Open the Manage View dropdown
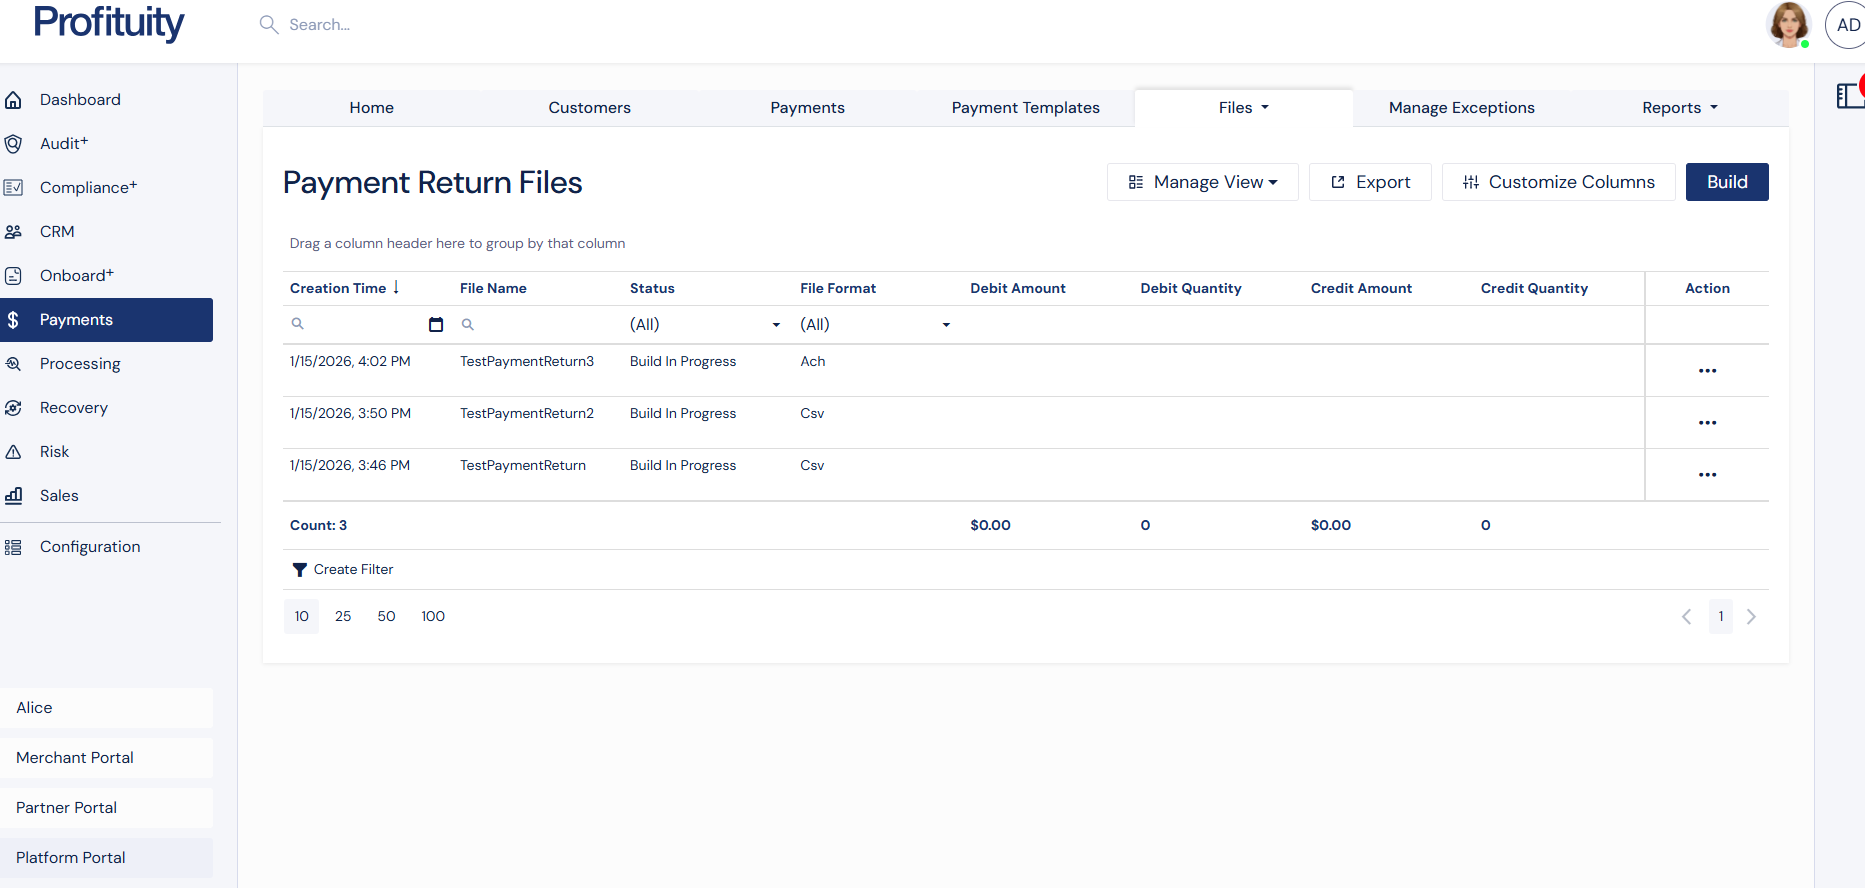This screenshot has width=1865, height=888. pos(1202,182)
